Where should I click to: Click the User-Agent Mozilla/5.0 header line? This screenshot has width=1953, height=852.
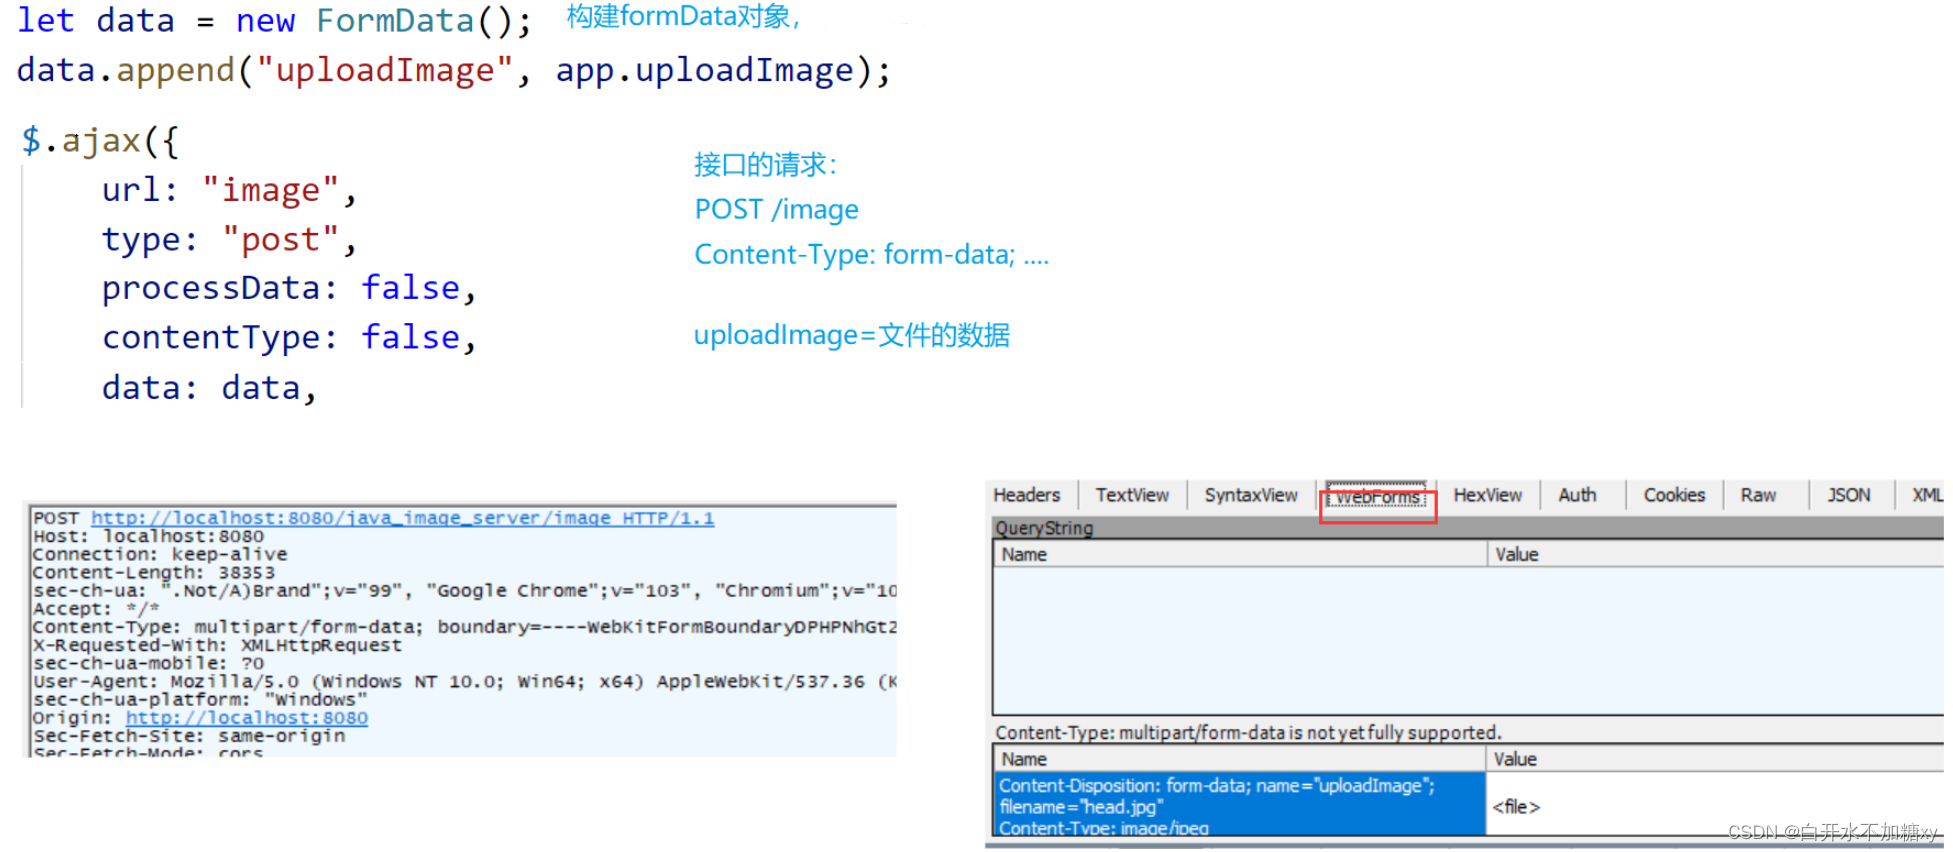[465, 682]
